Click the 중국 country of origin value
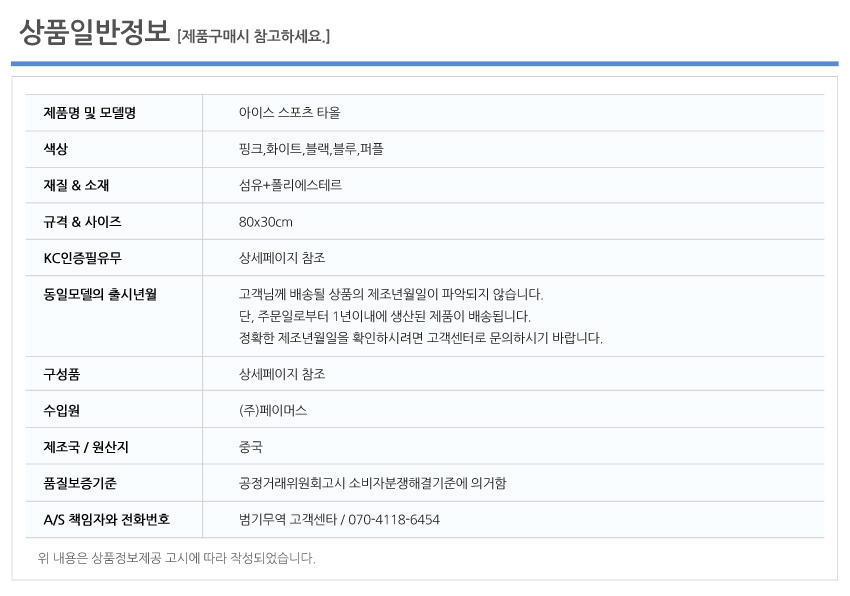 pos(250,447)
